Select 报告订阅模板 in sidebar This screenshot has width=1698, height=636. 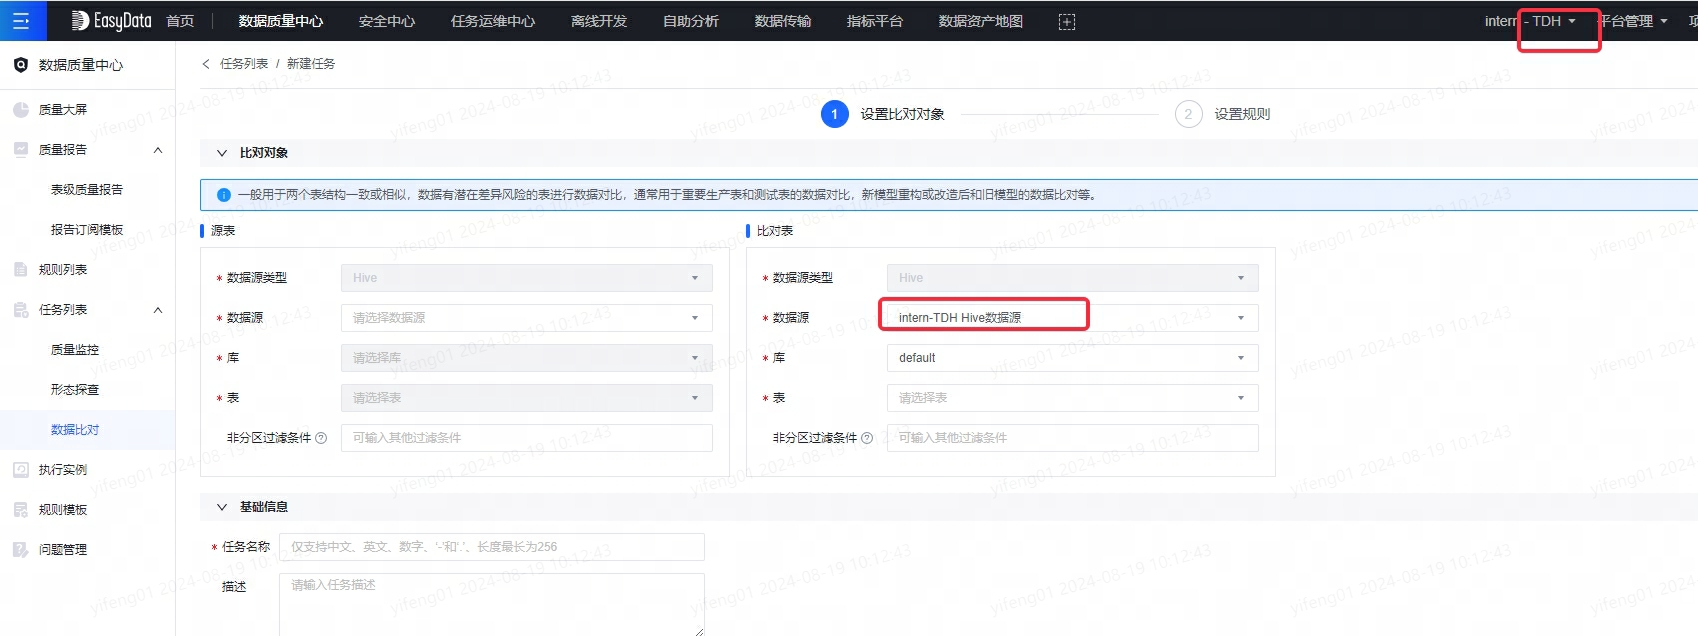coord(87,230)
